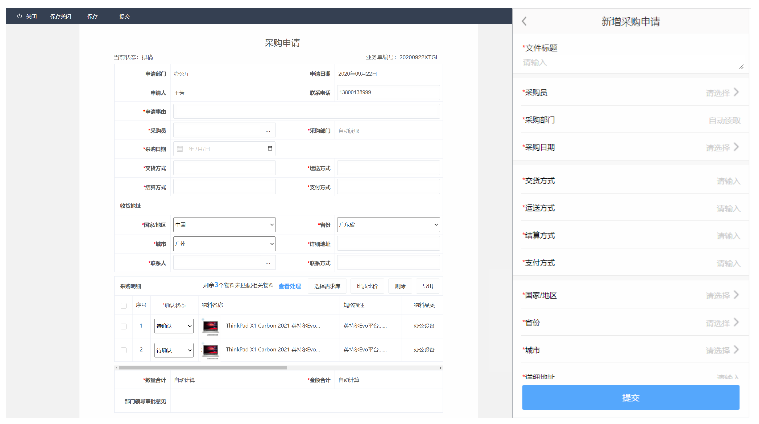Open calendar icon in 采购日期 field

[270, 149]
